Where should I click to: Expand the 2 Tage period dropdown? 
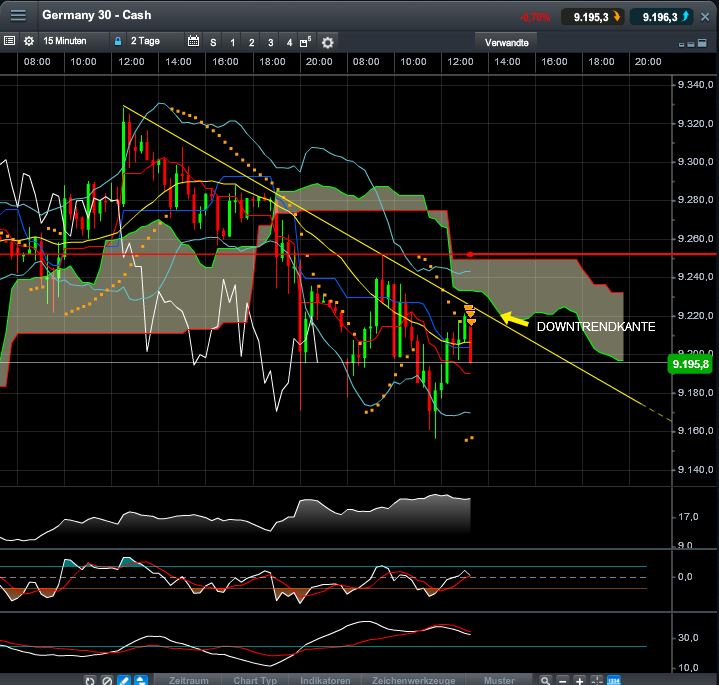pyautogui.click(x=151, y=42)
